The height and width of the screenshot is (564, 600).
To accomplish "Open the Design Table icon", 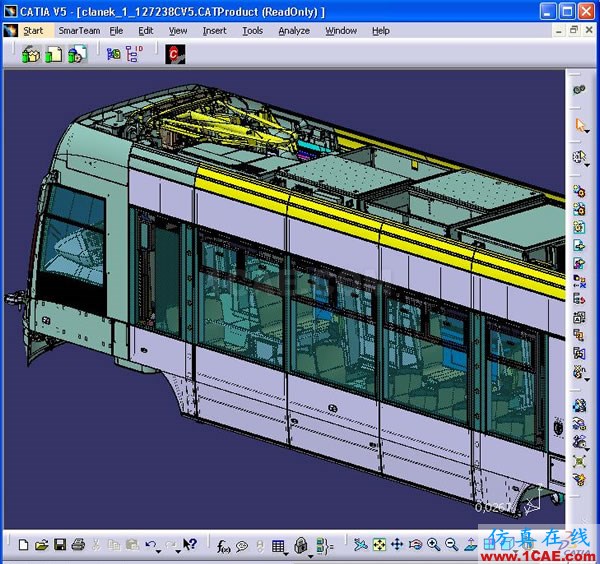I will [x=278, y=546].
